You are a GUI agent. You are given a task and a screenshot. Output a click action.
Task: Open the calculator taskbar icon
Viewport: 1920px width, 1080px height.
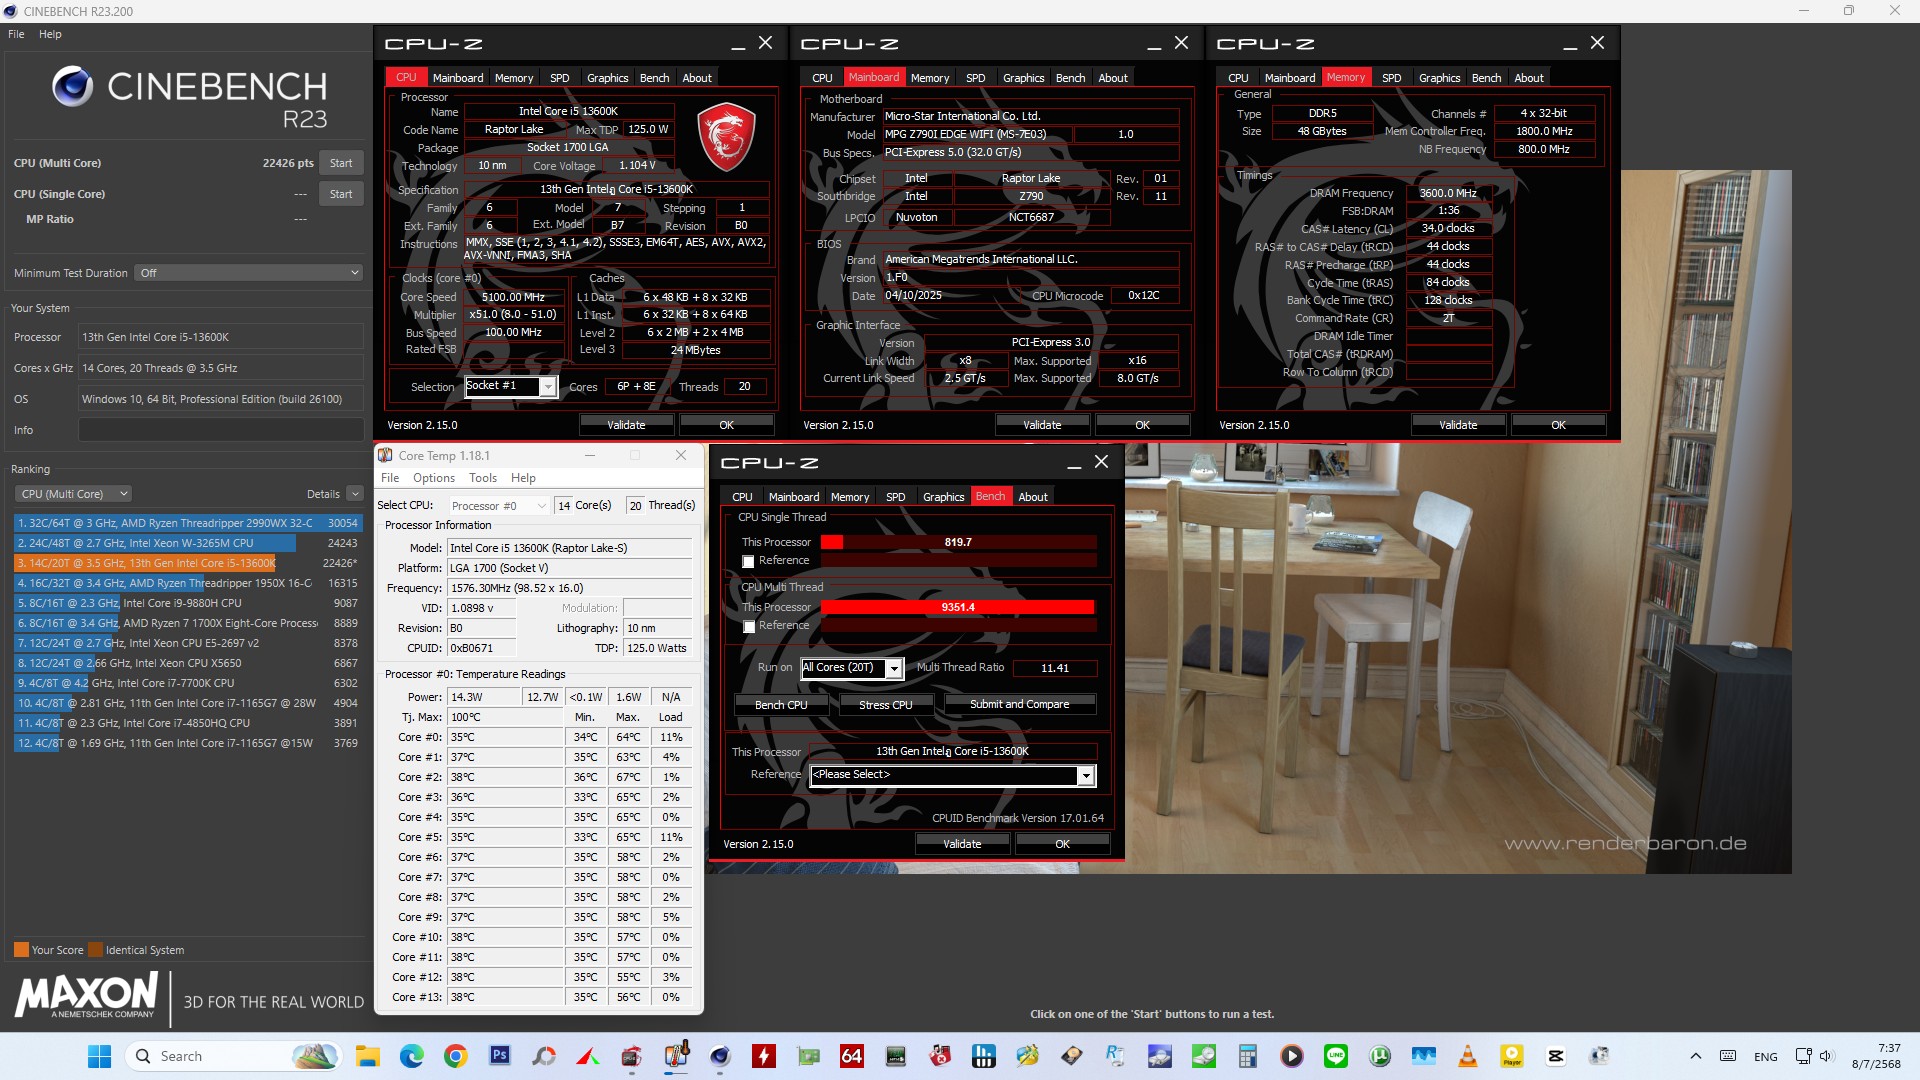click(1248, 1056)
